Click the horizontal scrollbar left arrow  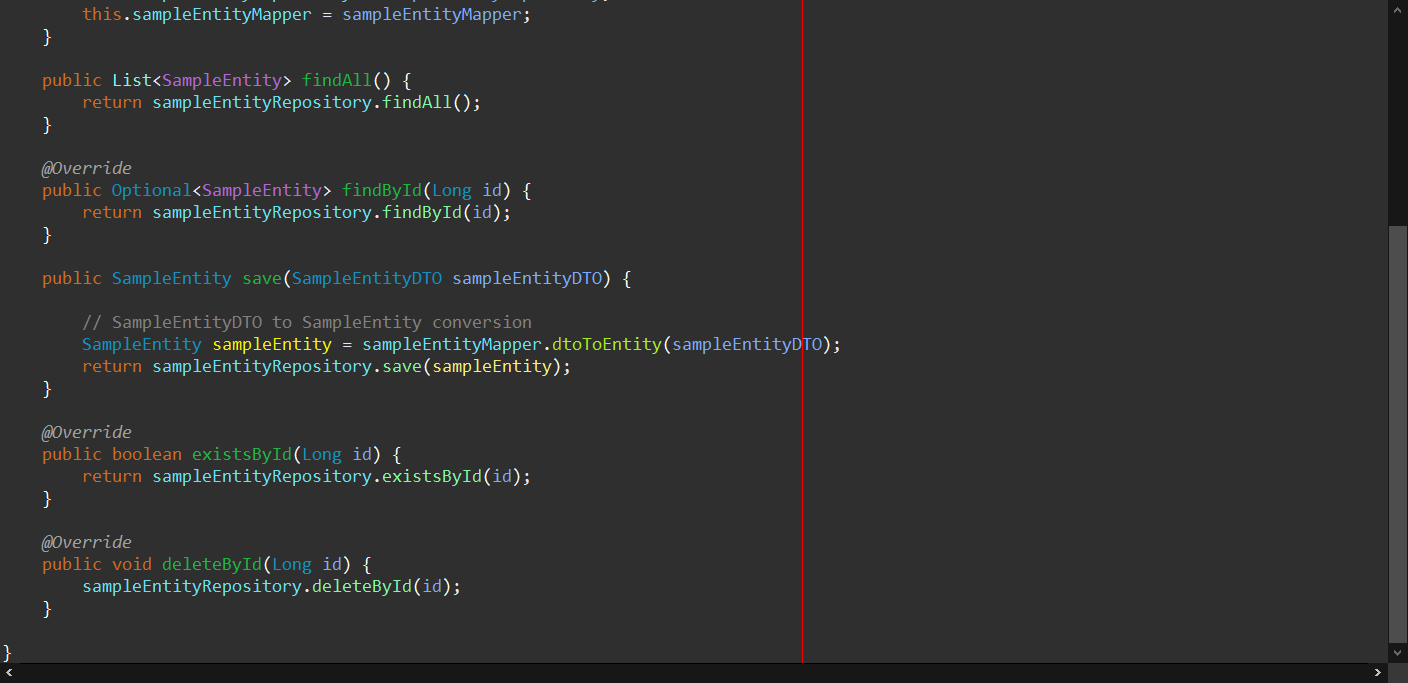click(x=9, y=674)
